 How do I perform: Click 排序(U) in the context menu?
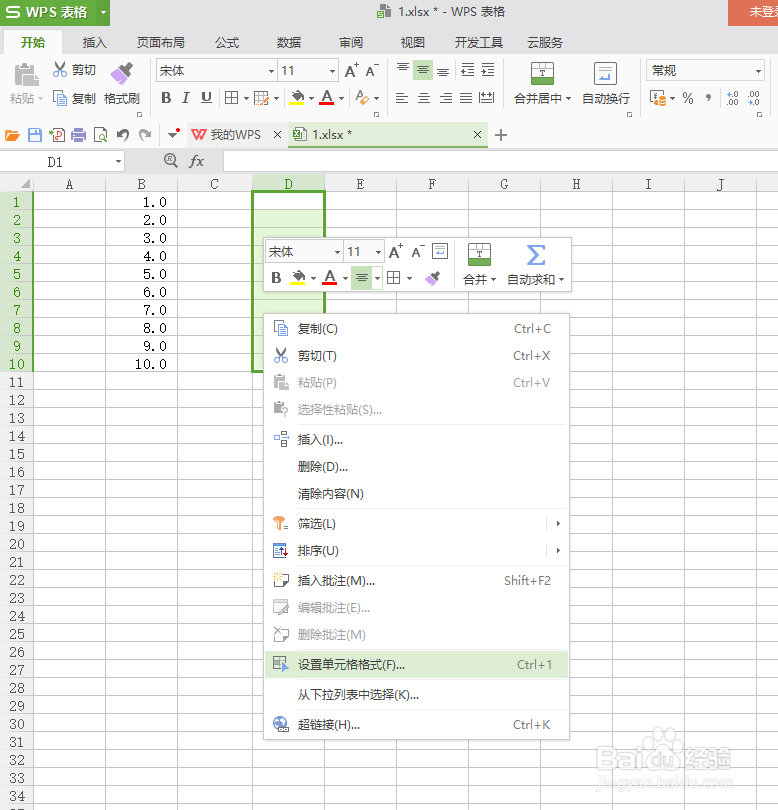pos(416,550)
